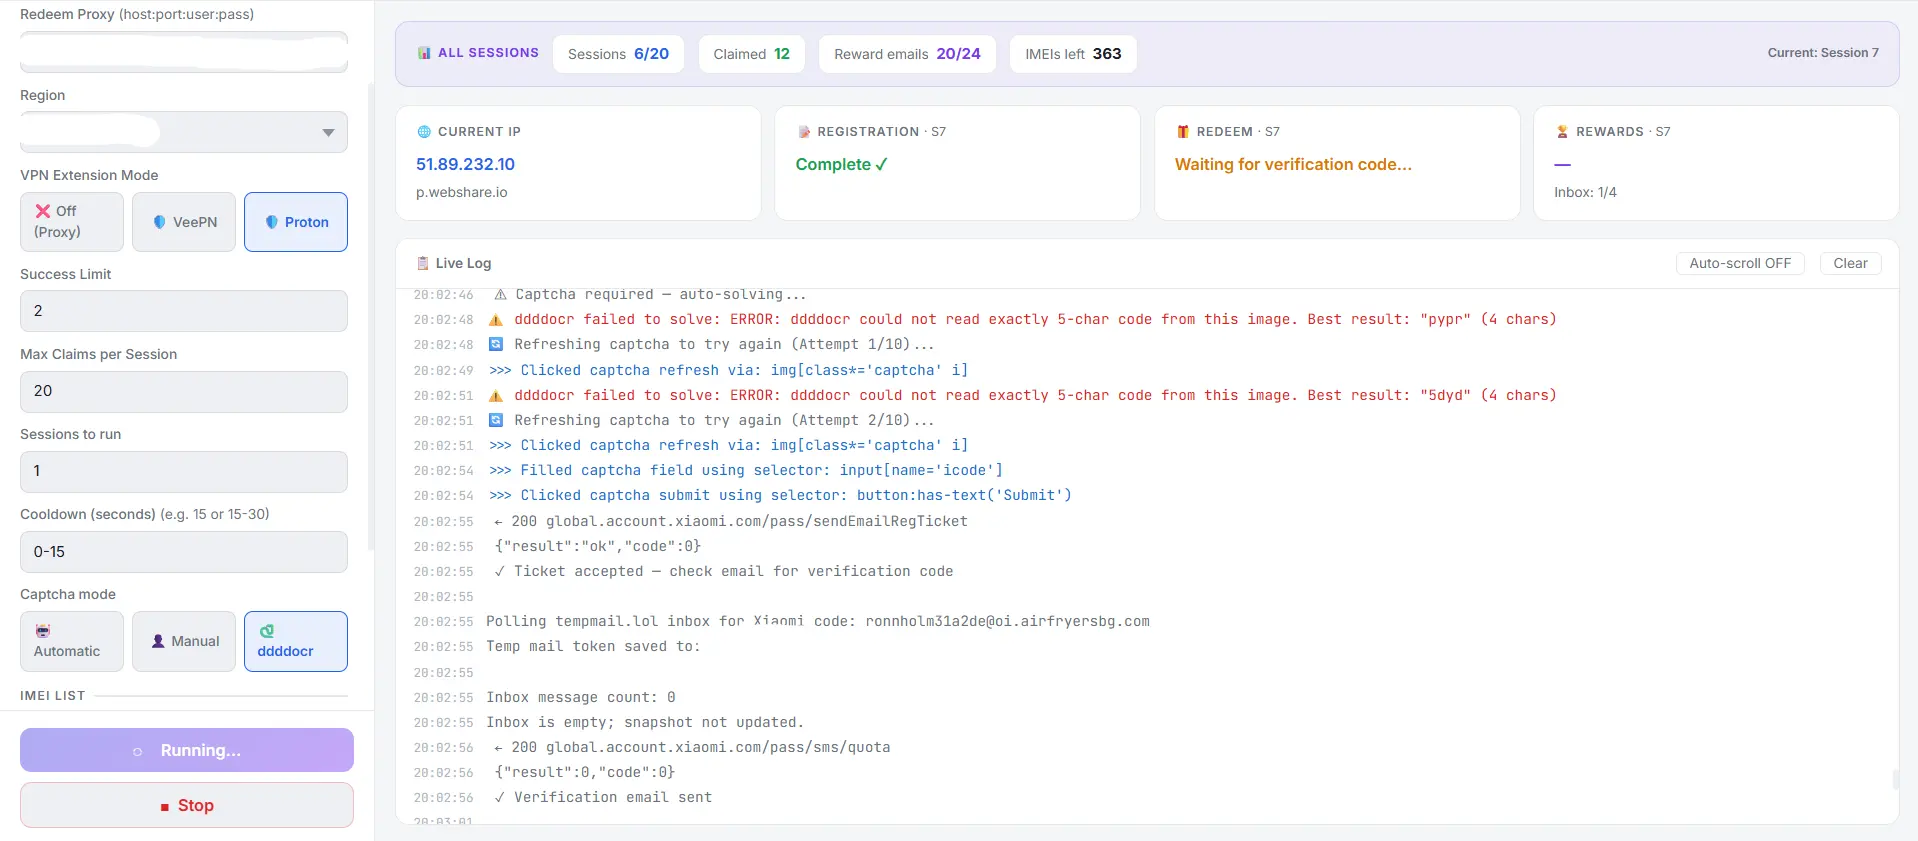Viewport: 1918px width, 841px height.
Task: Click the Verification email sent log line
Action: [x=603, y=797]
